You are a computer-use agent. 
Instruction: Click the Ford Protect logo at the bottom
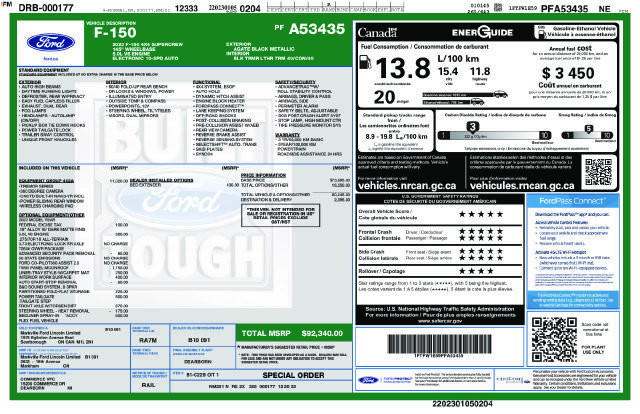384,380
